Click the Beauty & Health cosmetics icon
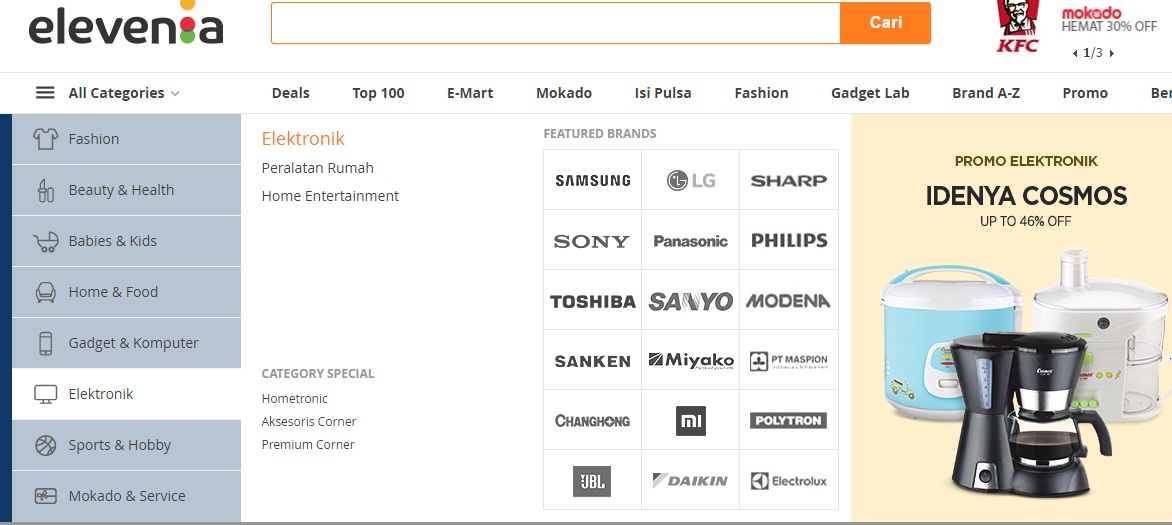Viewport: 1172px width, 525px height. (46, 190)
